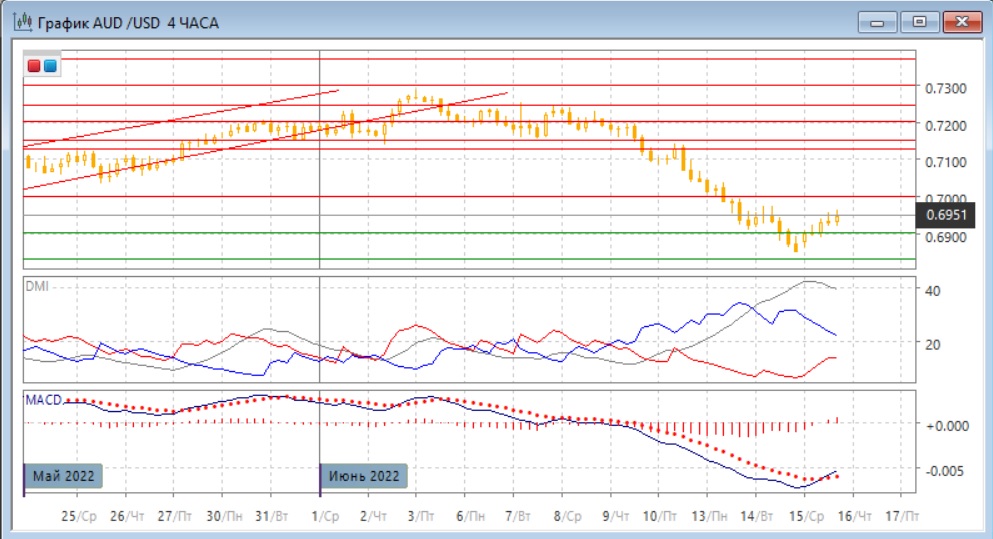Click the DMI indicator label
The height and width of the screenshot is (539, 993).
(x=36, y=286)
